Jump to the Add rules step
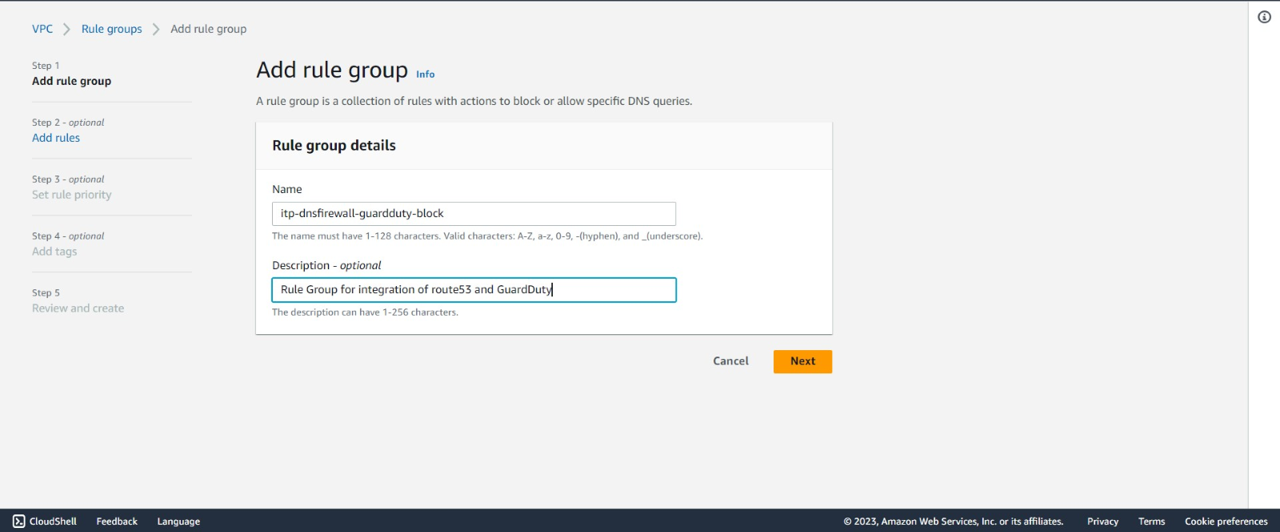The height and width of the screenshot is (532, 1280). click(x=56, y=138)
